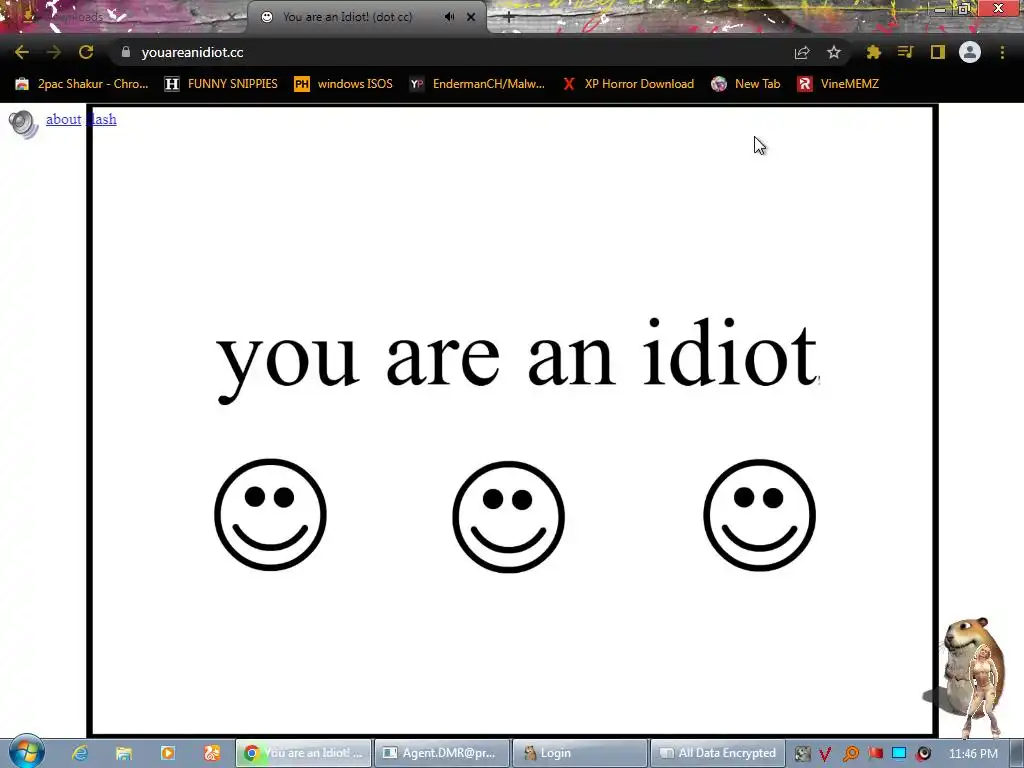The image size is (1024, 768).
Task: Open Chrome's three-dot menu
Action: (x=1002, y=52)
